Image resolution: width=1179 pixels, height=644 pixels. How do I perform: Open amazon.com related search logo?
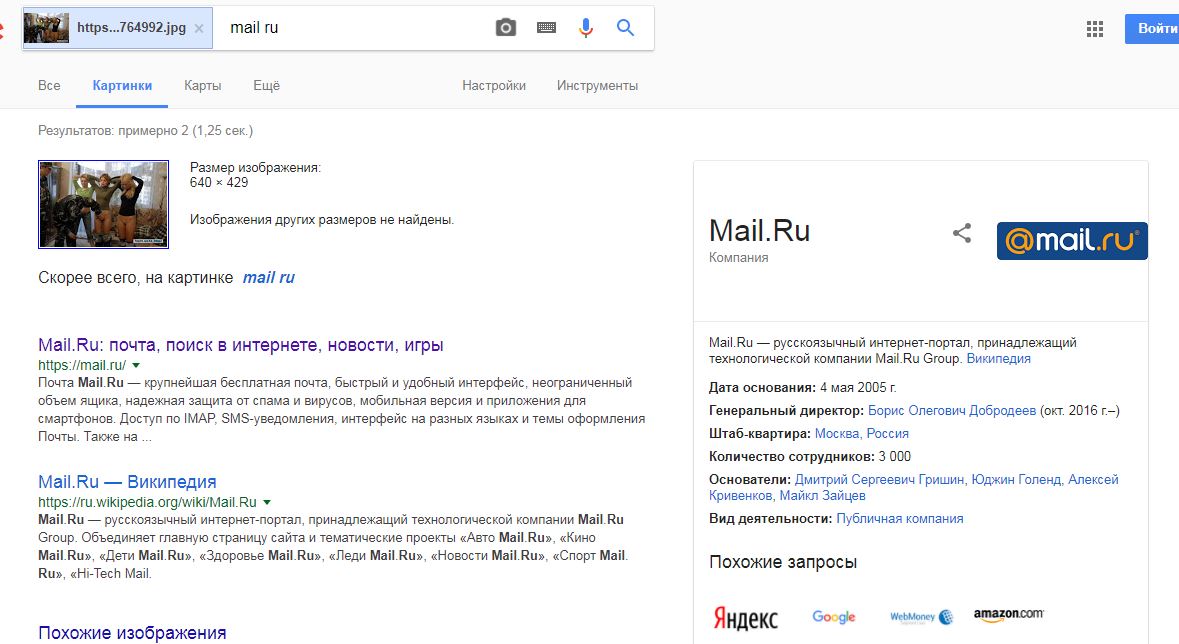pyautogui.click(x=1008, y=615)
